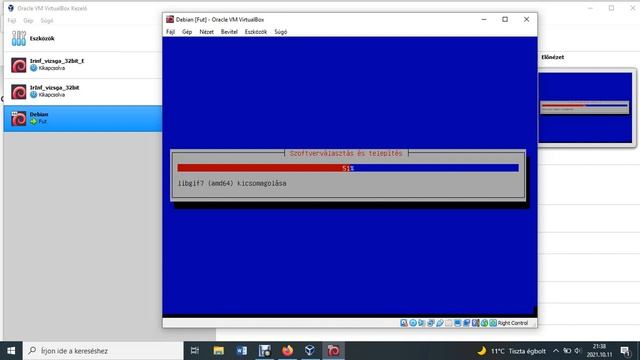Open Gép menu in VirtualBox Manager window
The width and height of the screenshot is (640, 360).
(28, 20)
